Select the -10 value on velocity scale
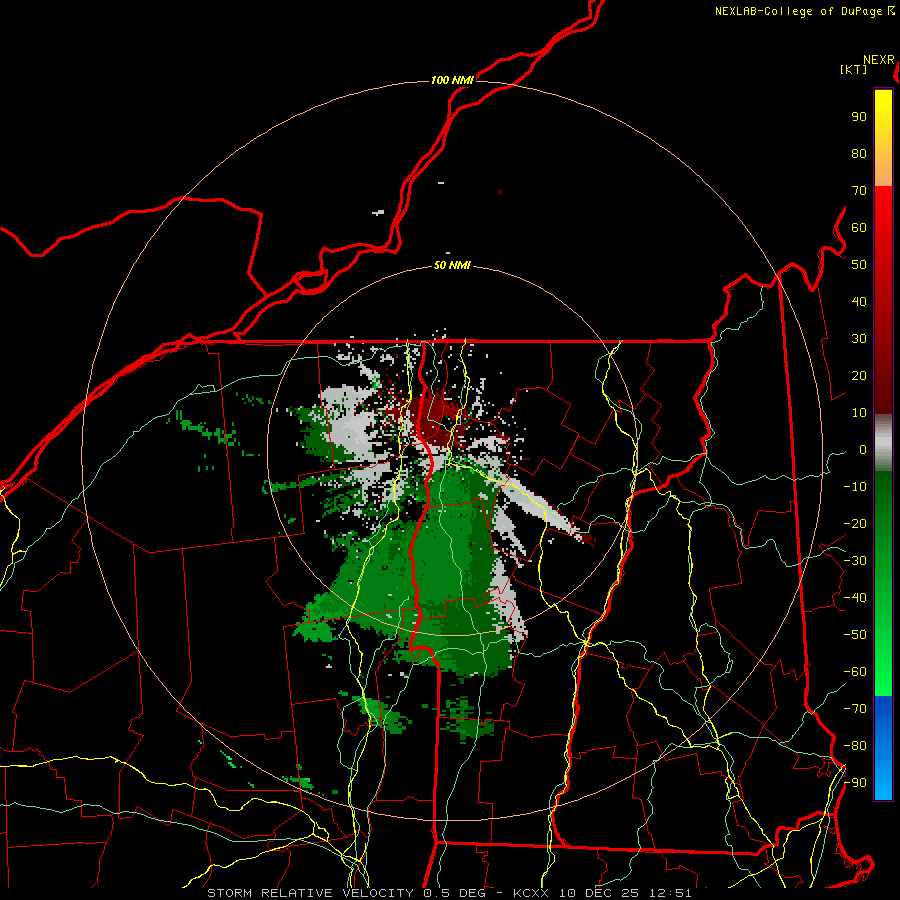 point(855,487)
